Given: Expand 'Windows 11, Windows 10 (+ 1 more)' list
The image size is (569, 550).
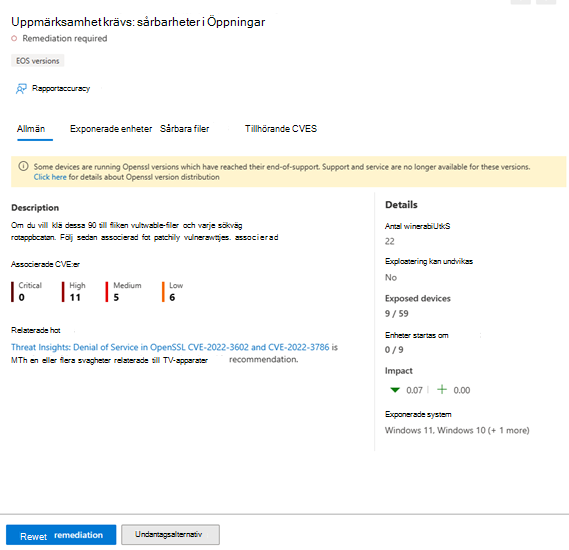Looking at the screenshot, I should coord(457,430).
